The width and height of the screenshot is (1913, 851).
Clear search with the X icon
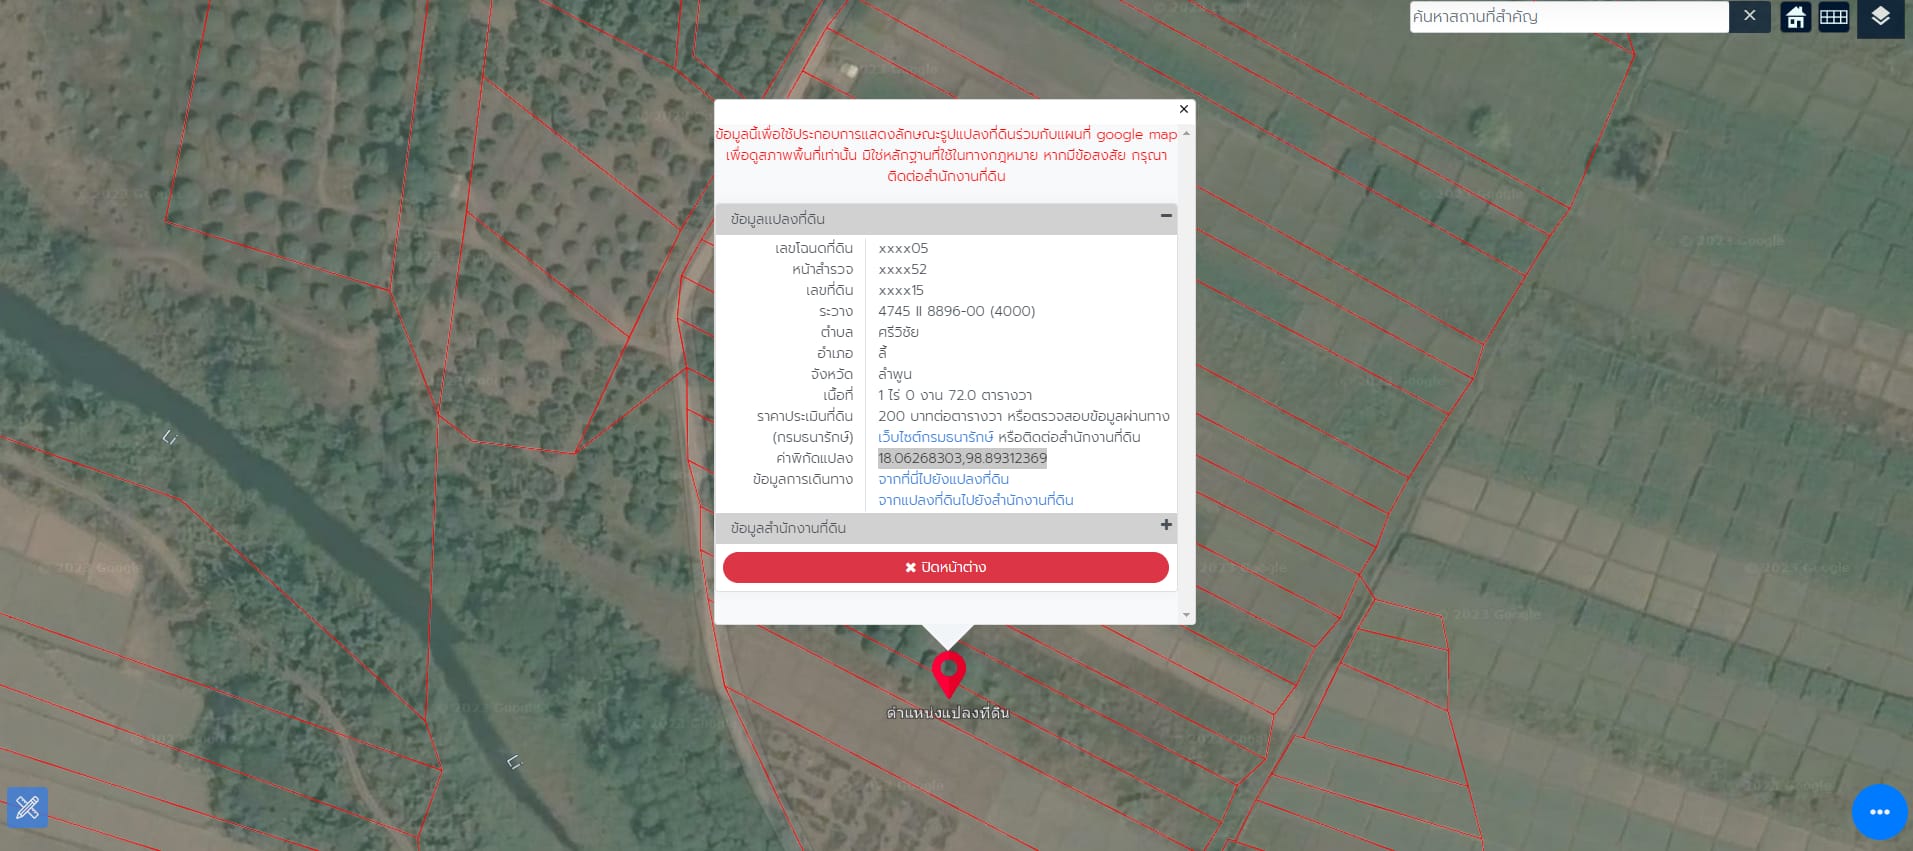(x=1749, y=16)
